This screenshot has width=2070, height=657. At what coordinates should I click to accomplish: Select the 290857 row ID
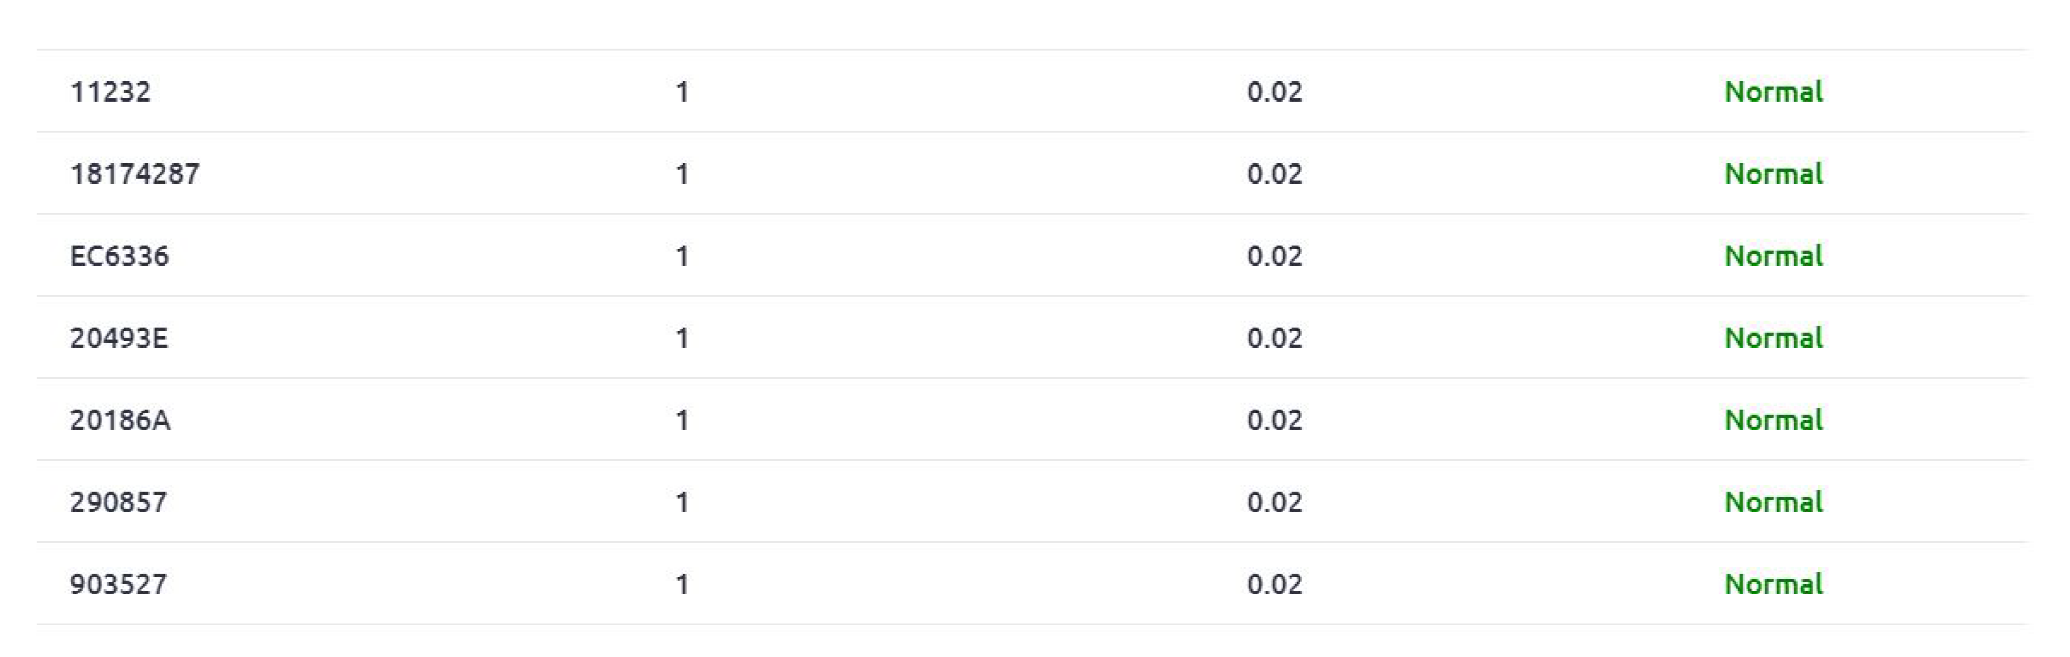(118, 502)
